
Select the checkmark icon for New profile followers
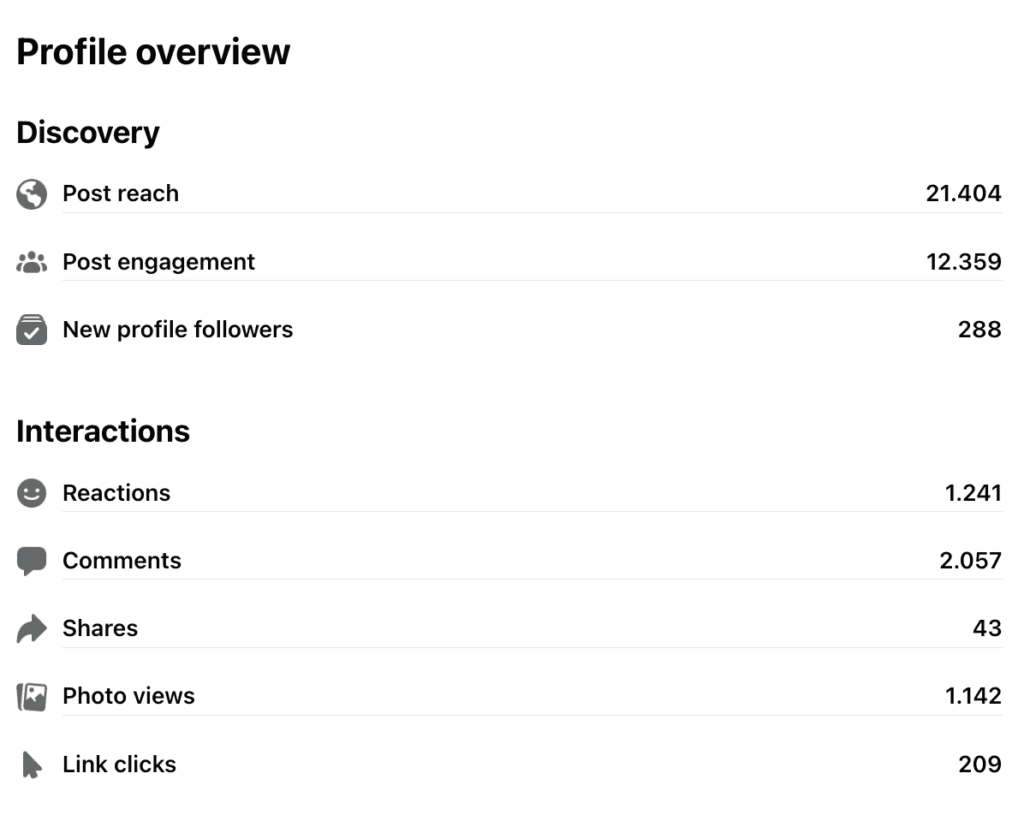[31, 330]
